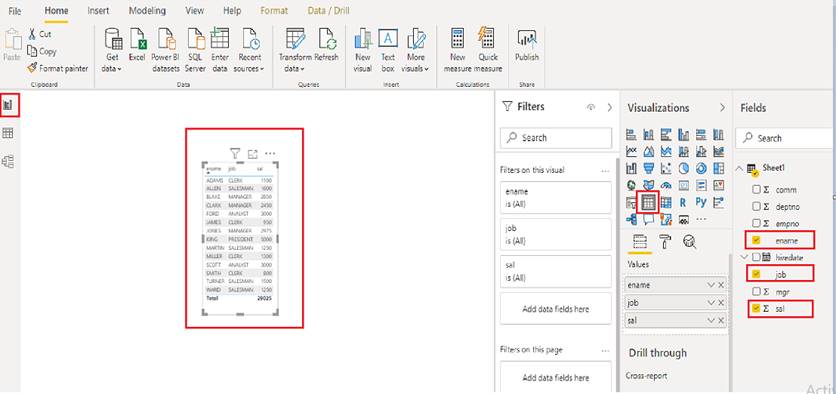Open the File menu
Screen dimensions: 836x394
[15, 11]
